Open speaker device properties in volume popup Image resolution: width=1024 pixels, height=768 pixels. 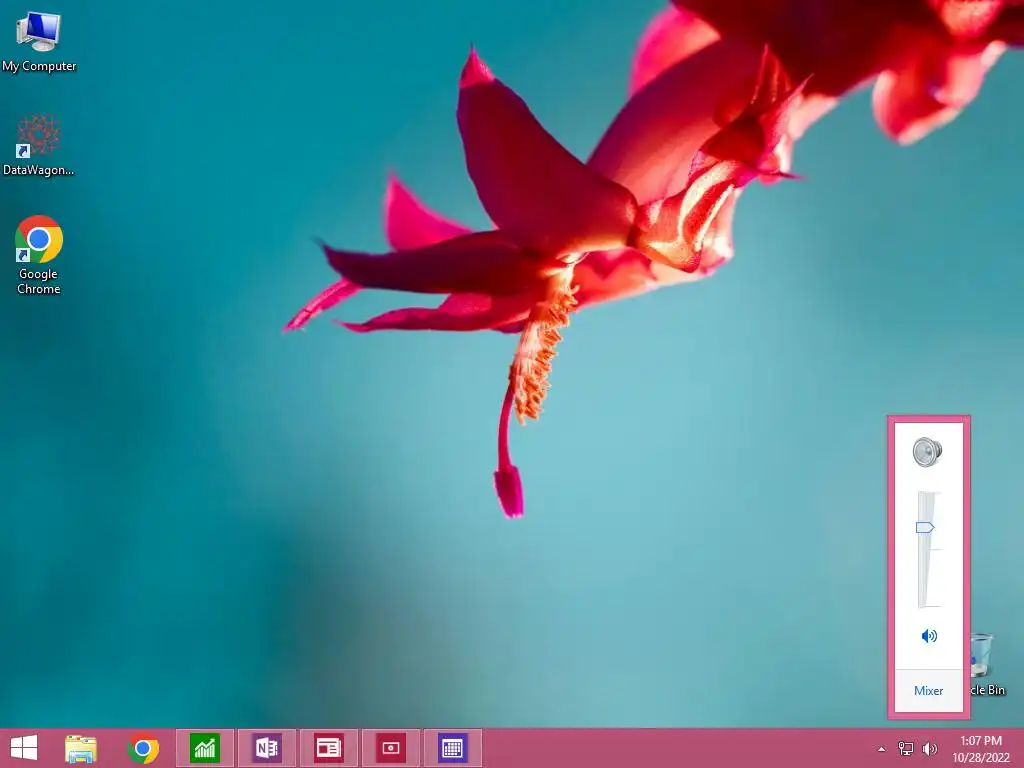tap(927, 452)
